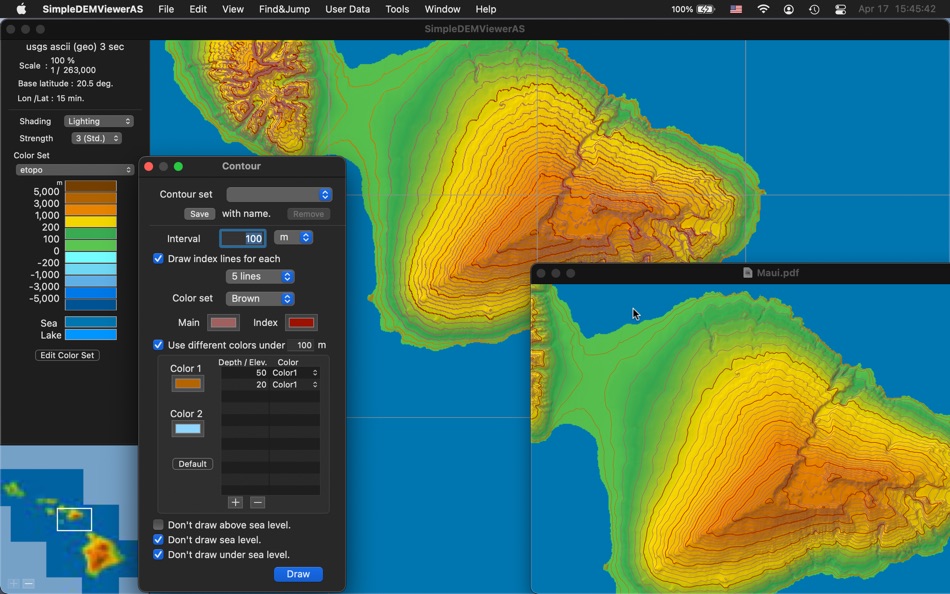Click the Sea color swatch

point(91,322)
